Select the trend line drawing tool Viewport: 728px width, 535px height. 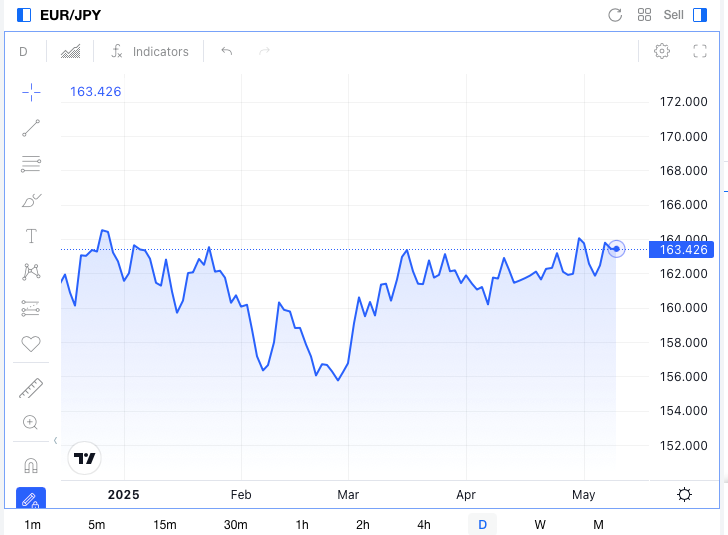tap(31, 128)
